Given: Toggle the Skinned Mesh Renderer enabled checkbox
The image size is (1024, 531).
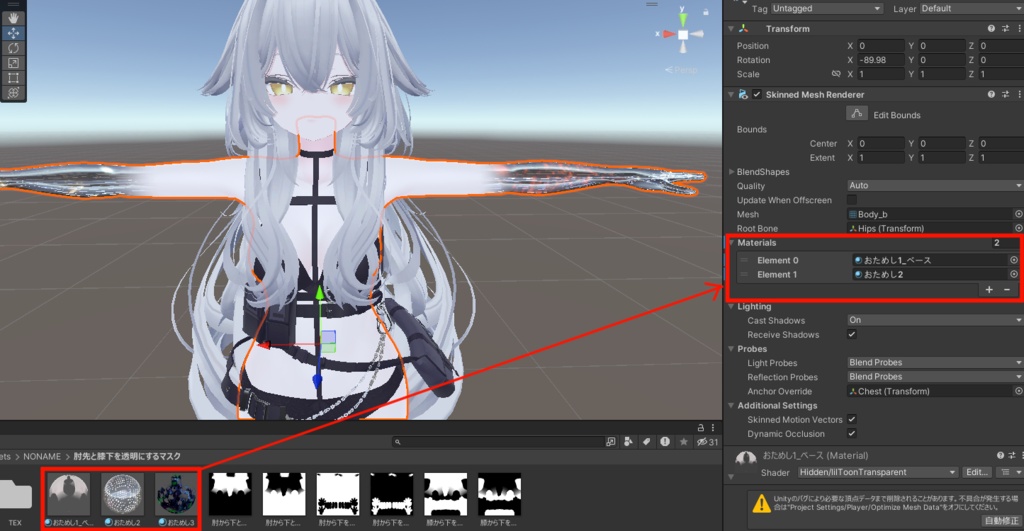Looking at the screenshot, I should pos(757,95).
